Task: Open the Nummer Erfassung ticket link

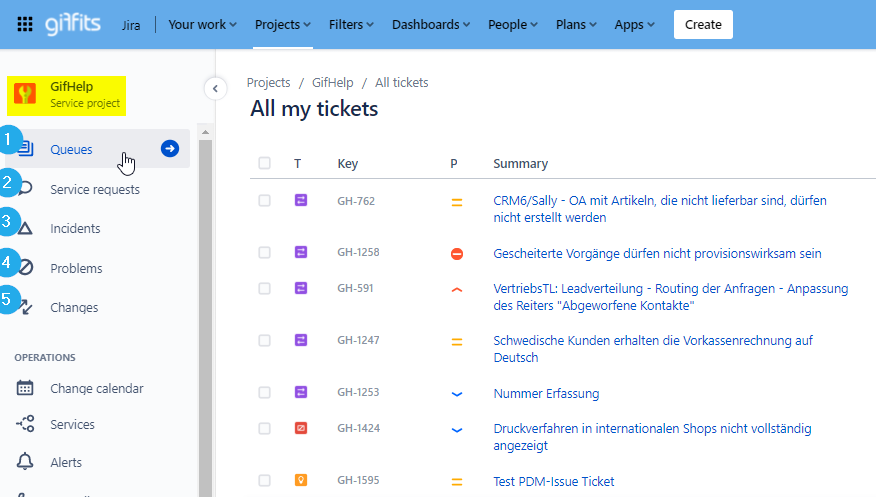Action: pos(546,393)
